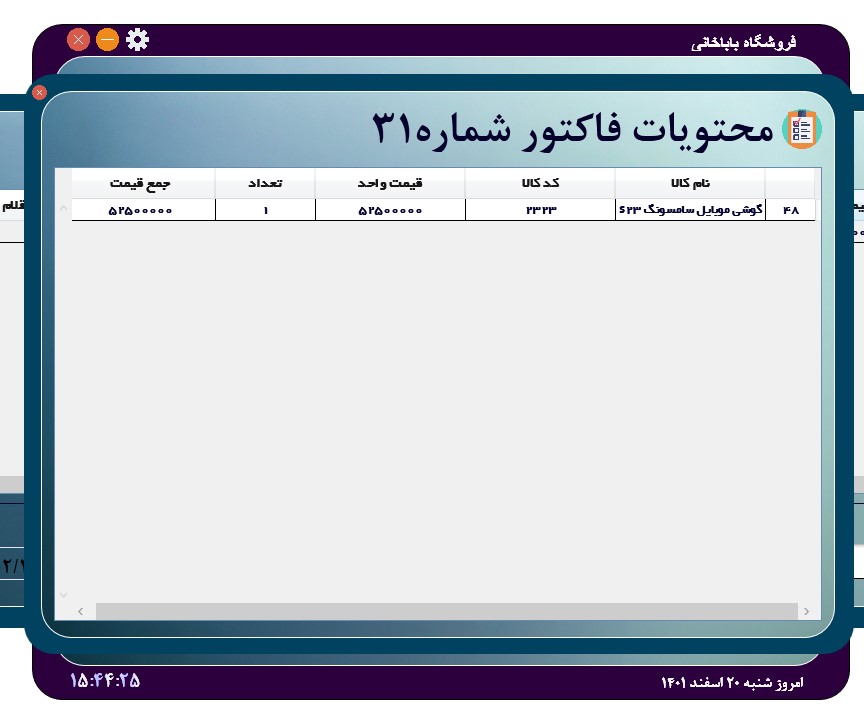Screen dimensions: 864x723
Task: Click the 'جمع قیمت' column header
Action: 141,183
